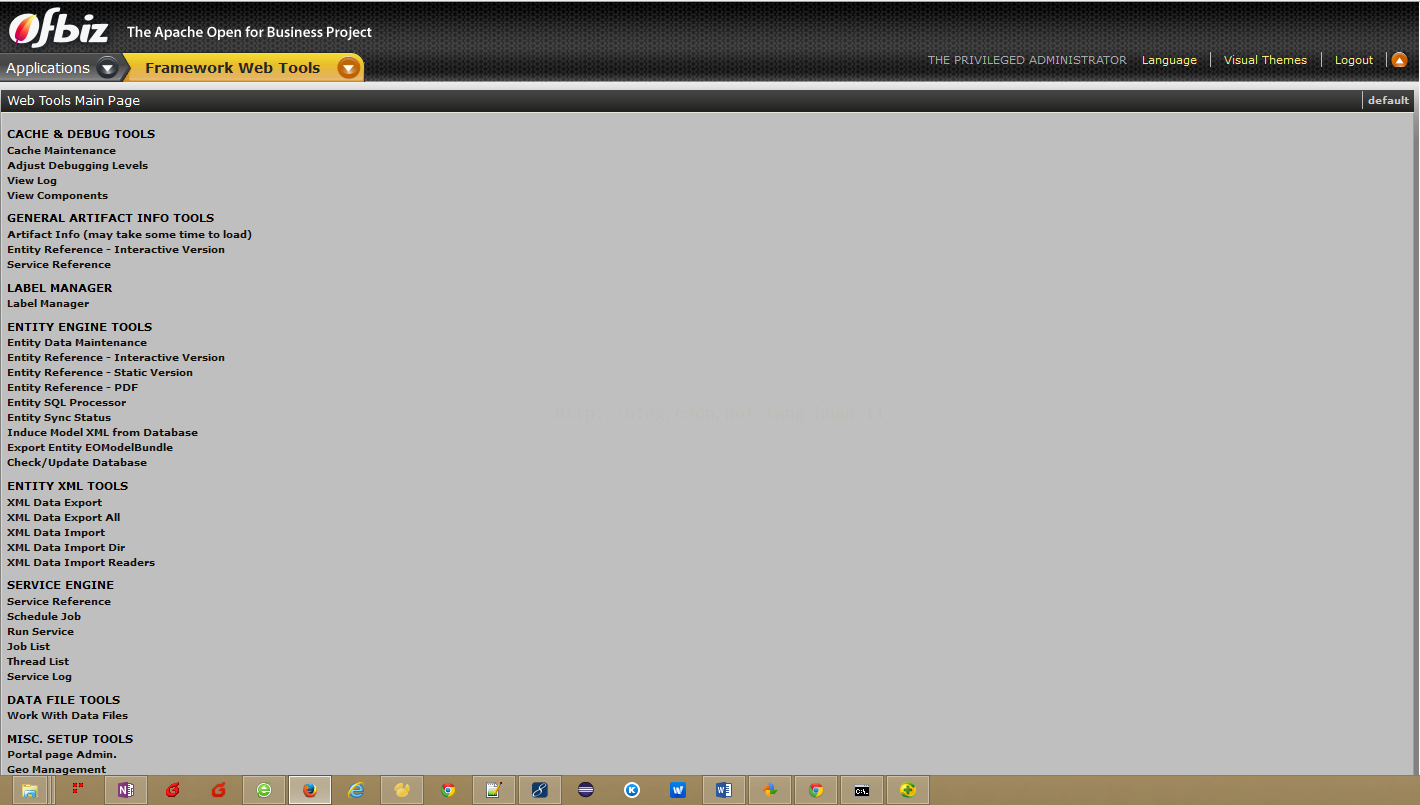The image size is (1420, 805).
Task: Open Service Reference under Service Engine
Action: (59, 602)
